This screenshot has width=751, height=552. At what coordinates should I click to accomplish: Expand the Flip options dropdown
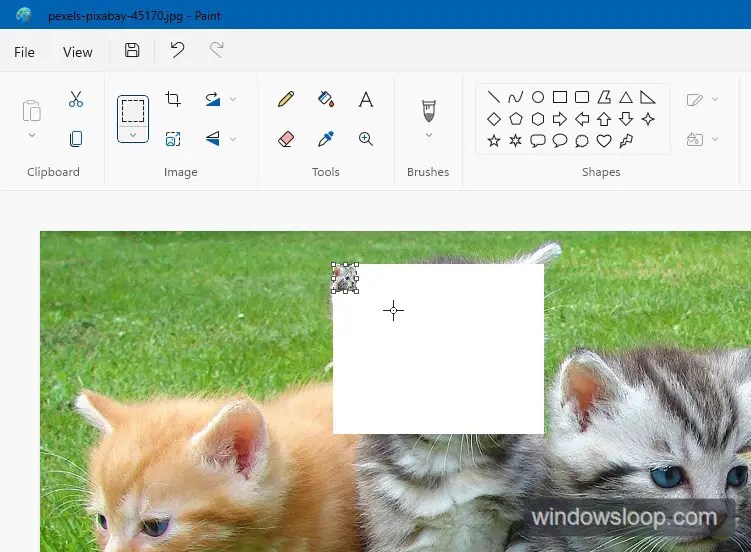[x=233, y=139]
